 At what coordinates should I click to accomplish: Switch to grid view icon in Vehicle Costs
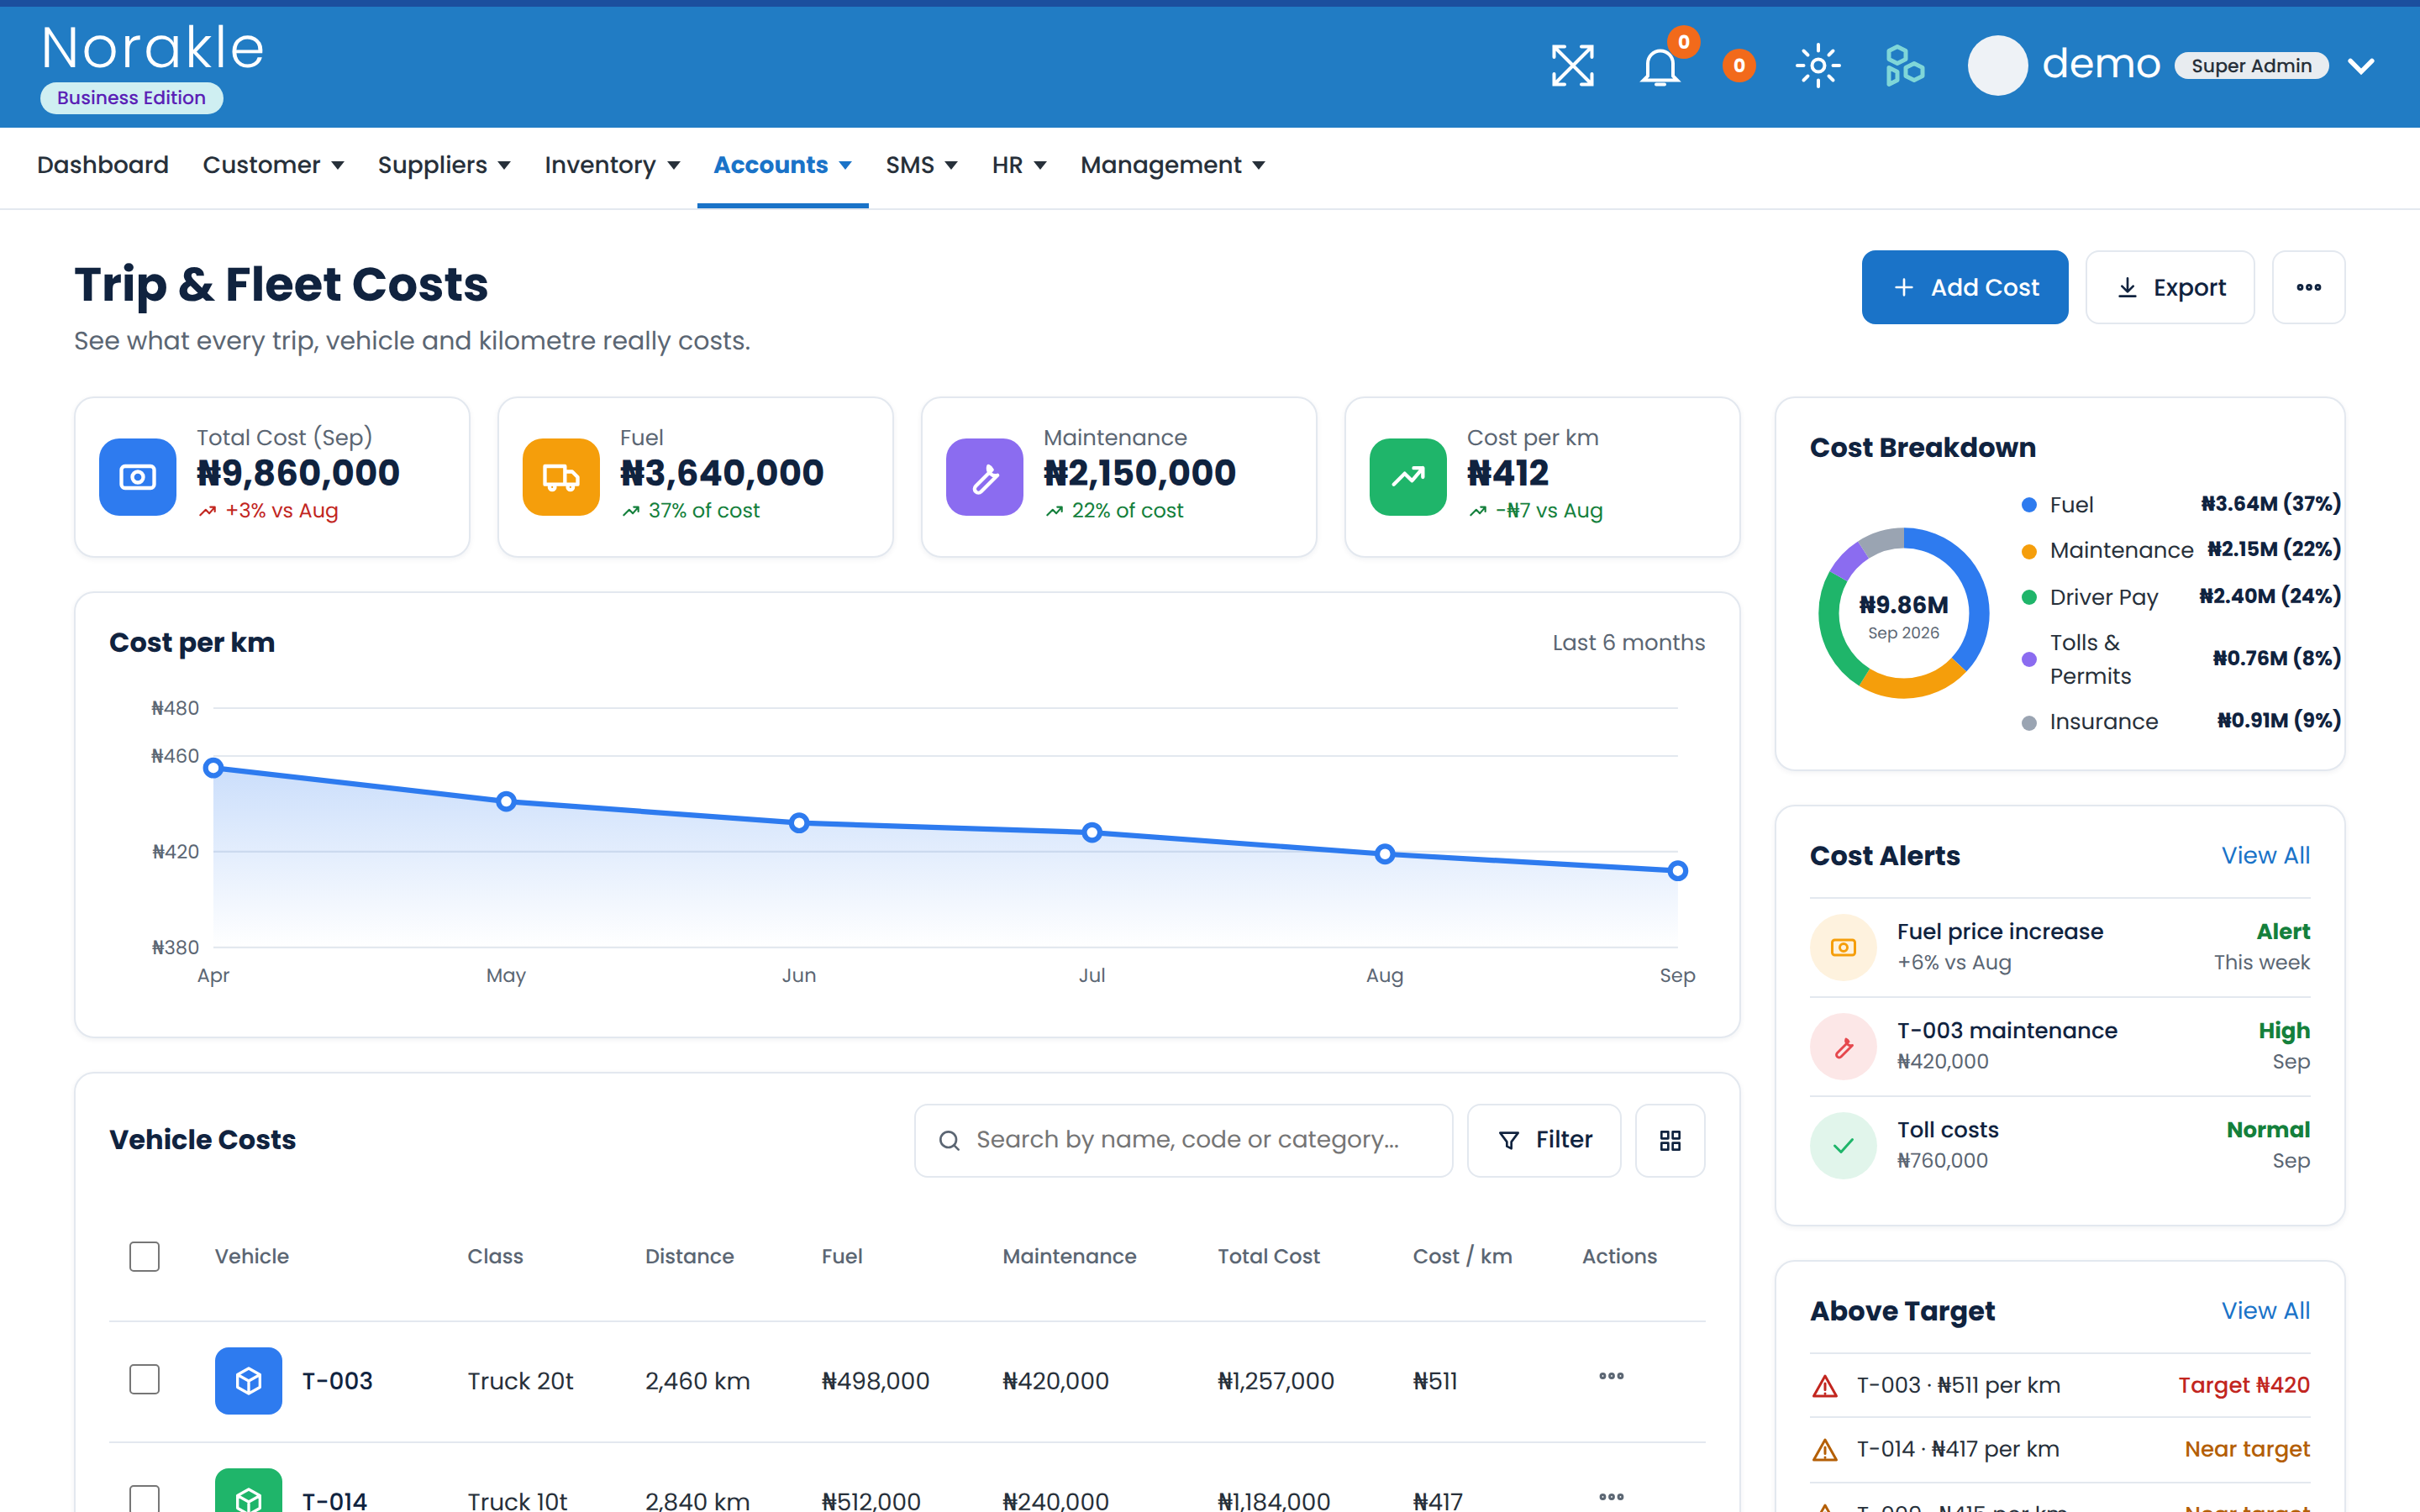click(x=1670, y=1140)
